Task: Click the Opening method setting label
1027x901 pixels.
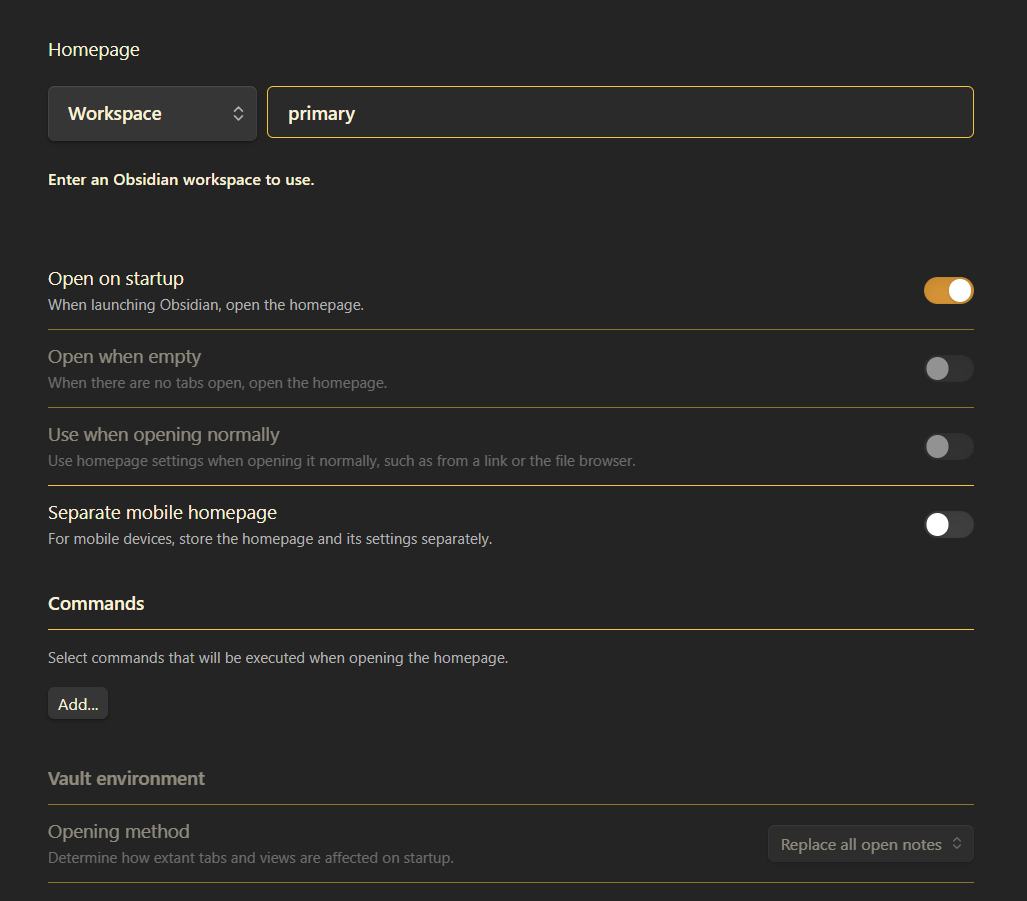Action: 119,832
